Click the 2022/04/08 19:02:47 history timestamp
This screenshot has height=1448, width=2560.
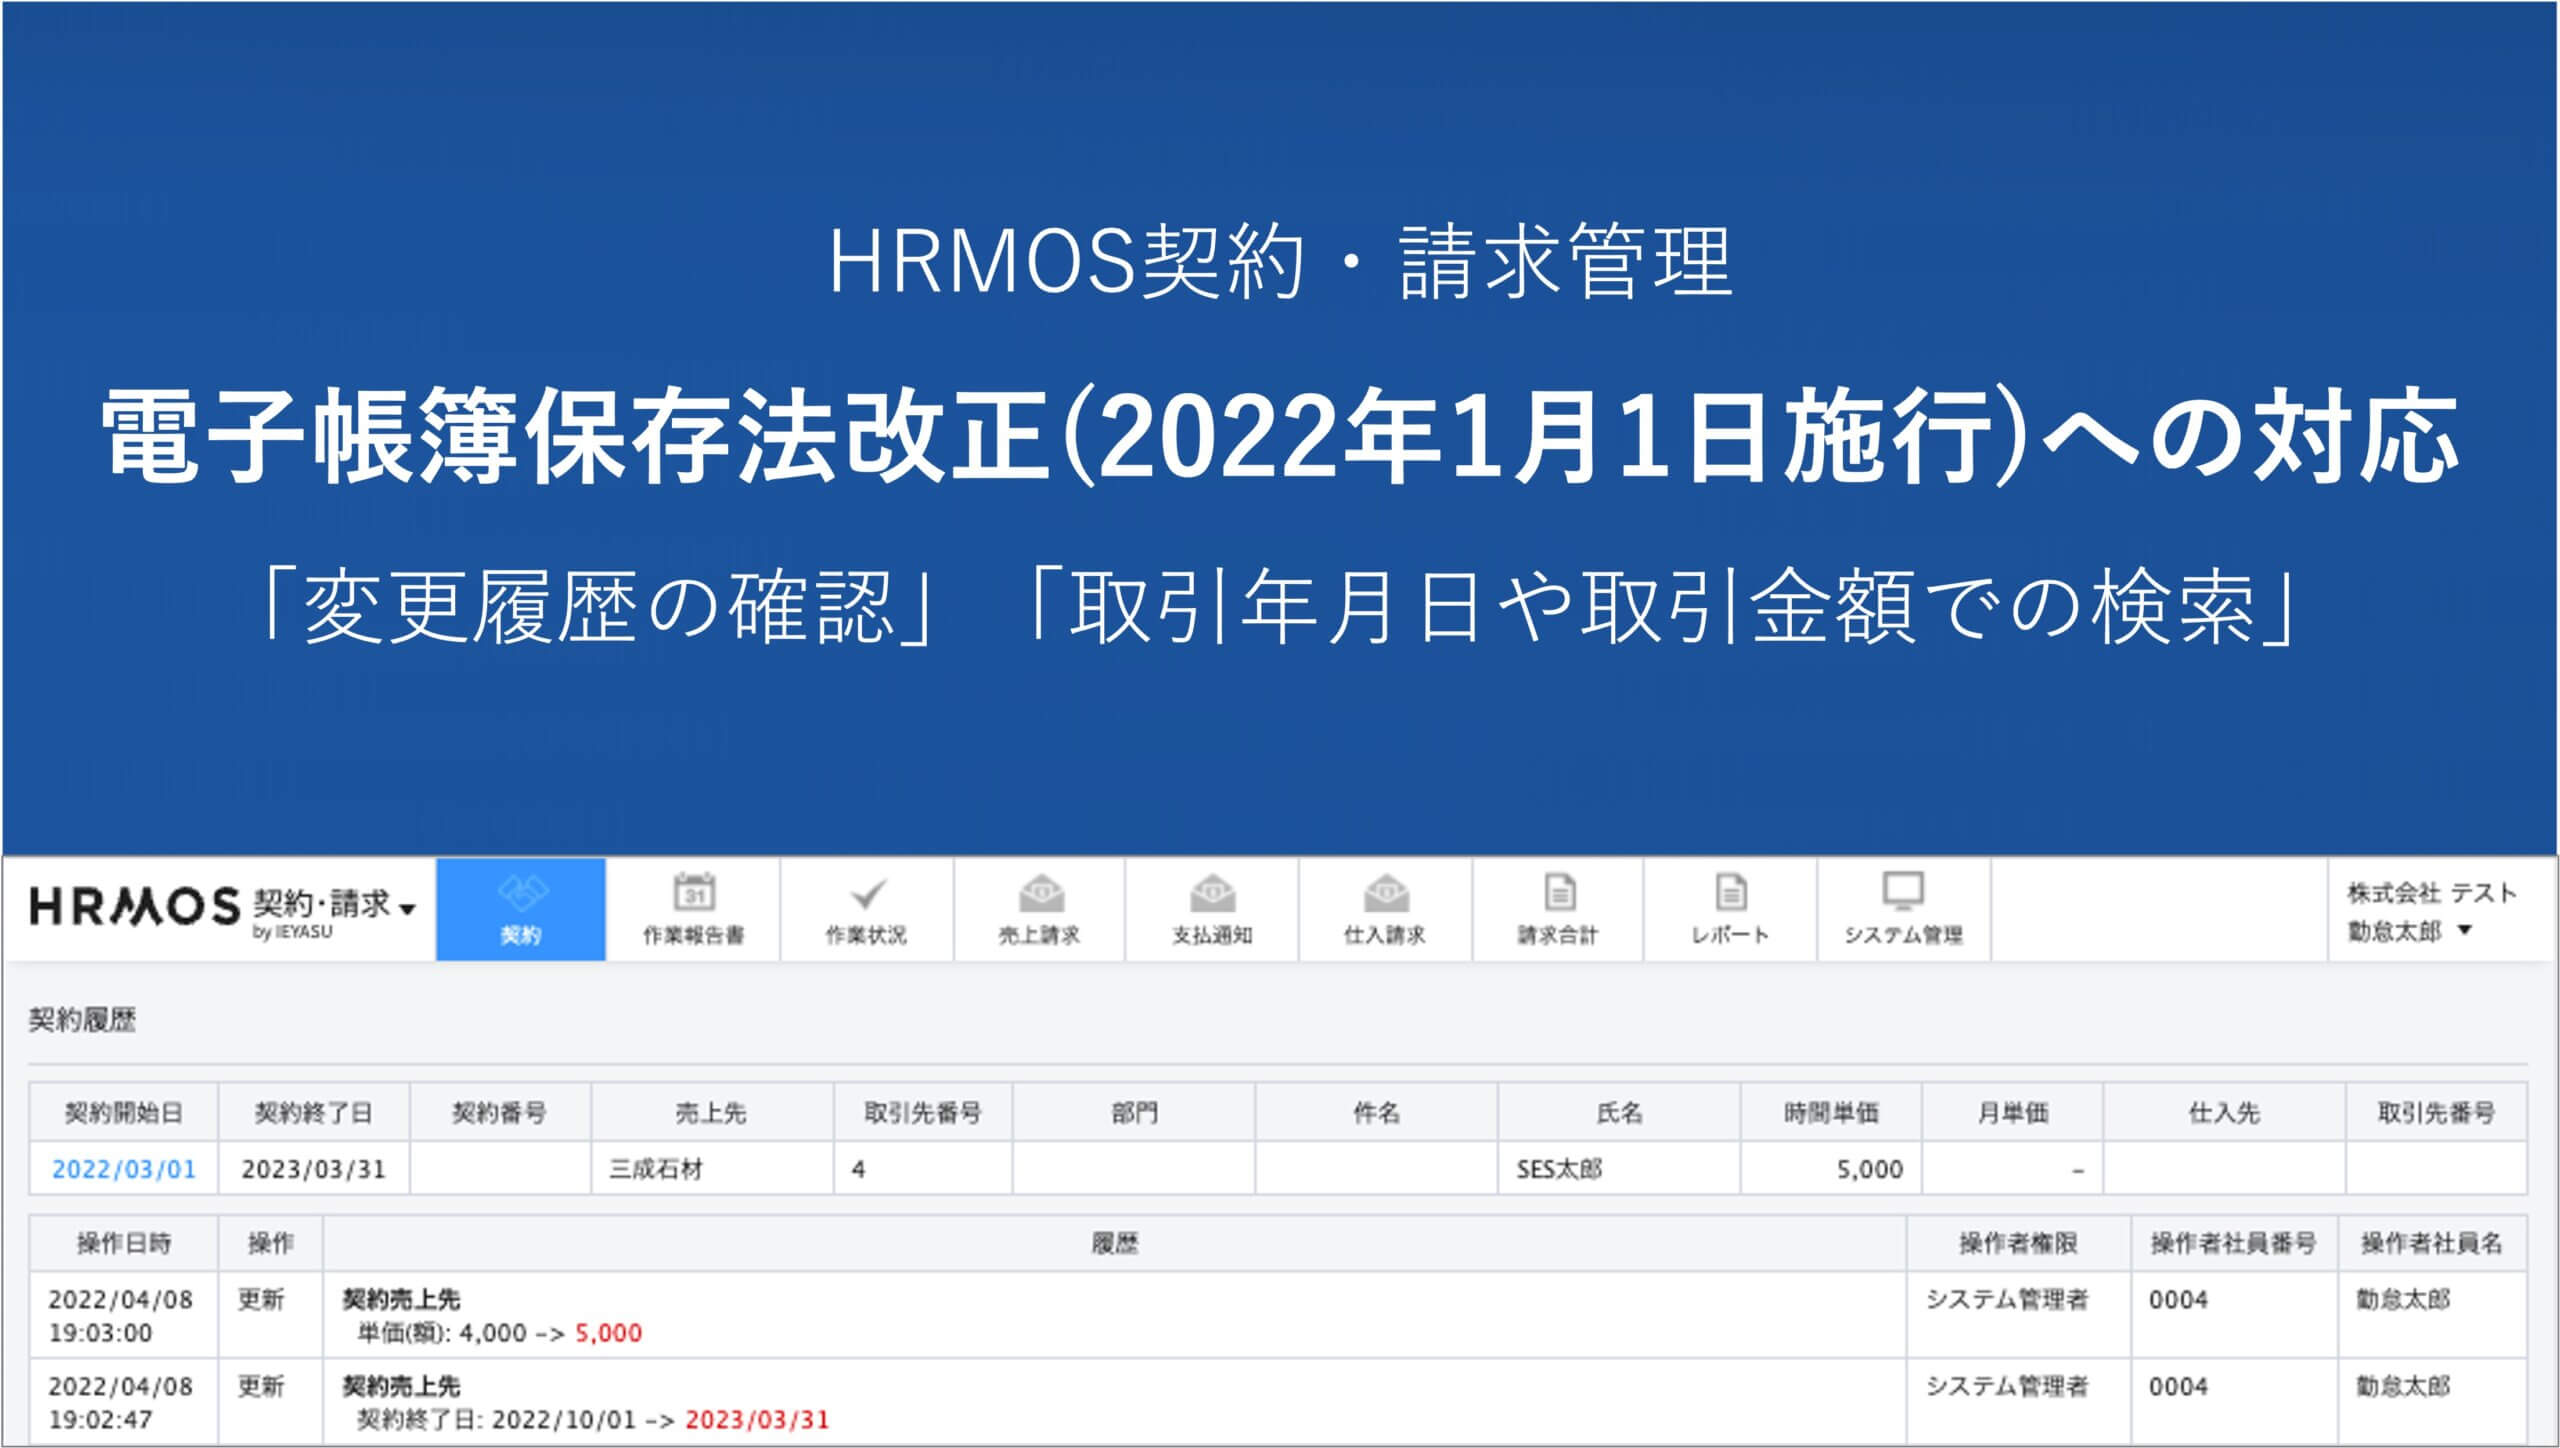pyautogui.click(x=120, y=1402)
